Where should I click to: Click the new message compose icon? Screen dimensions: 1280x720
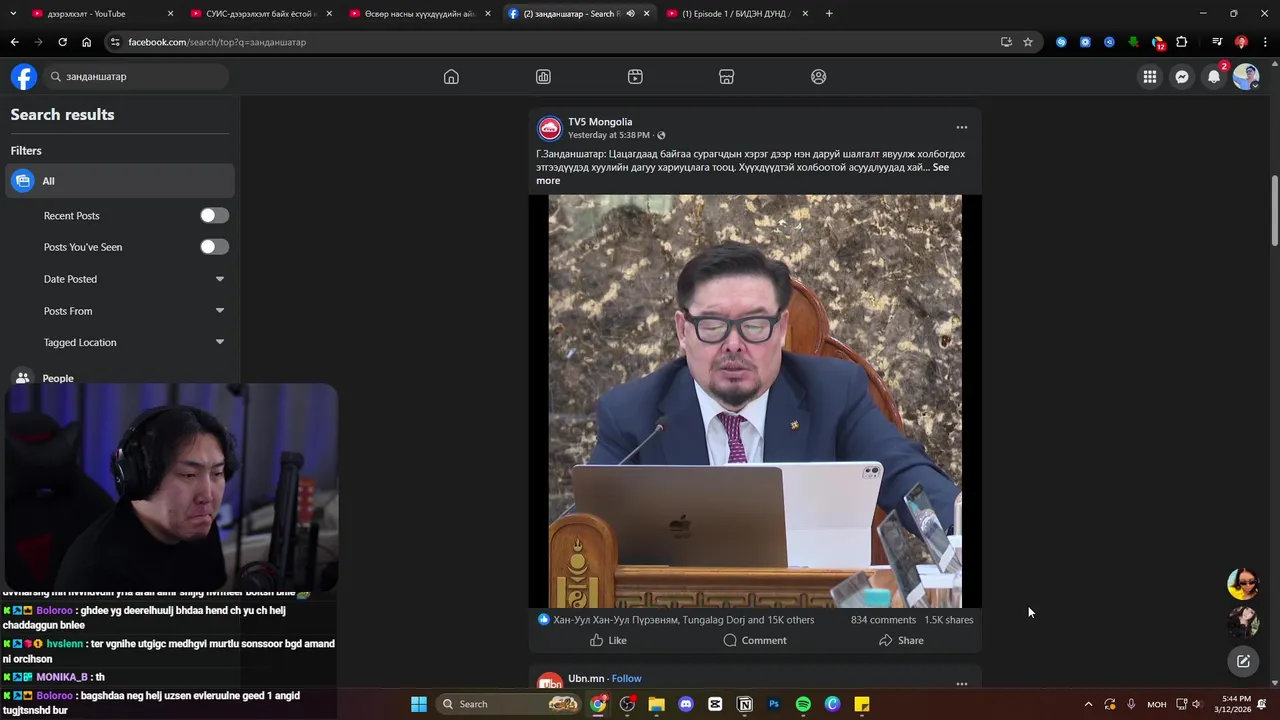pyautogui.click(x=1243, y=661)
